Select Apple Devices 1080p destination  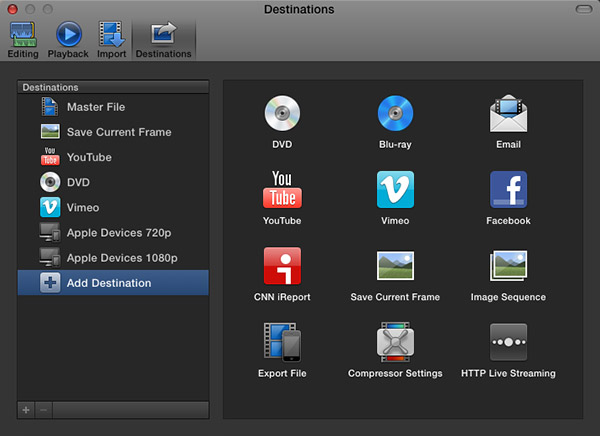click(113, 258)
